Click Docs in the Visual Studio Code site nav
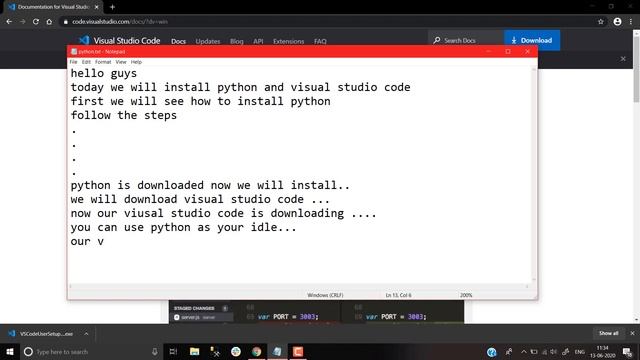Screen dimensions: 640x360 (178, 41)
